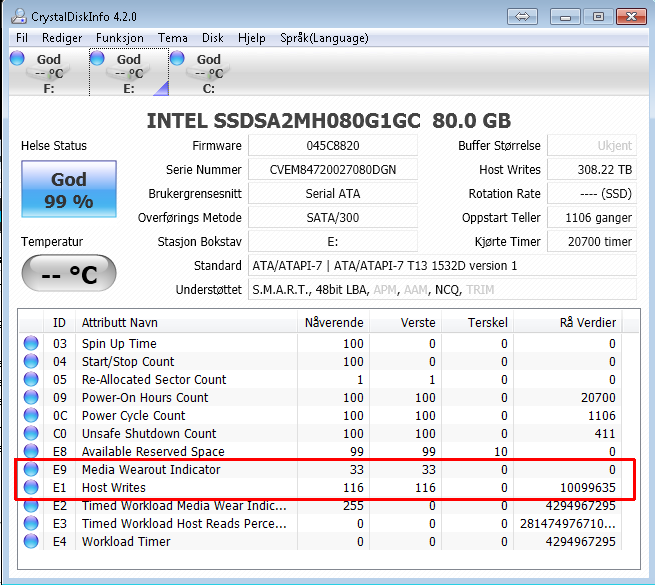Click the ID column header

pos(59,322)
